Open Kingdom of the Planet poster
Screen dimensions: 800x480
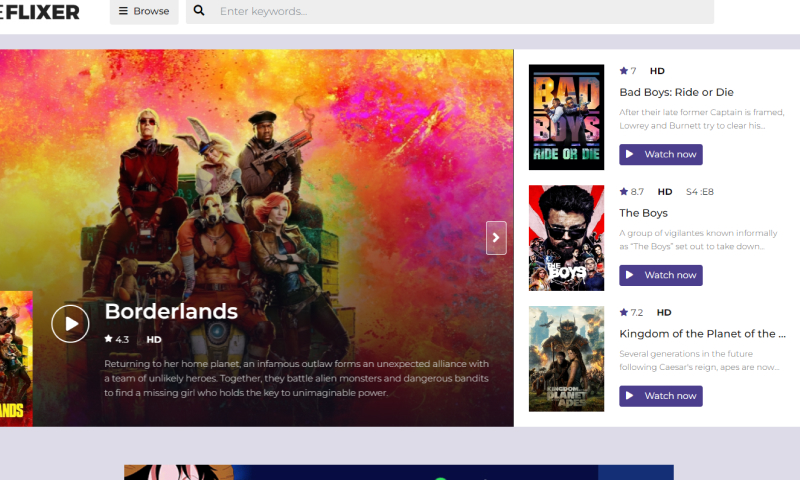[566, 359]
